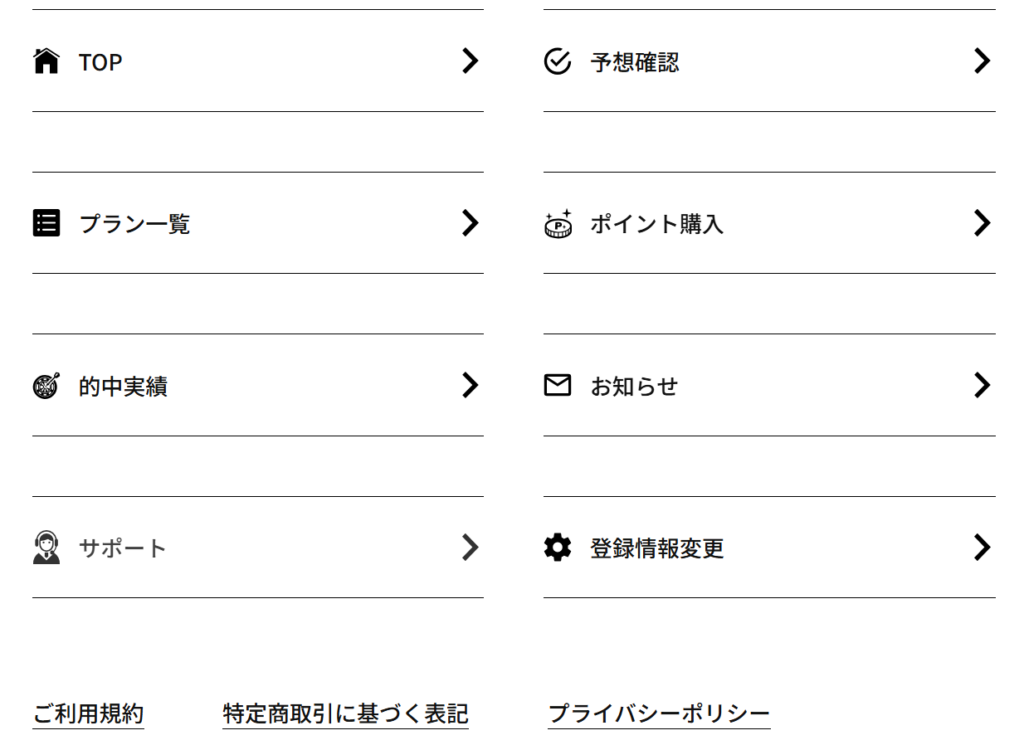Click the house icon next to TOP

46,61
